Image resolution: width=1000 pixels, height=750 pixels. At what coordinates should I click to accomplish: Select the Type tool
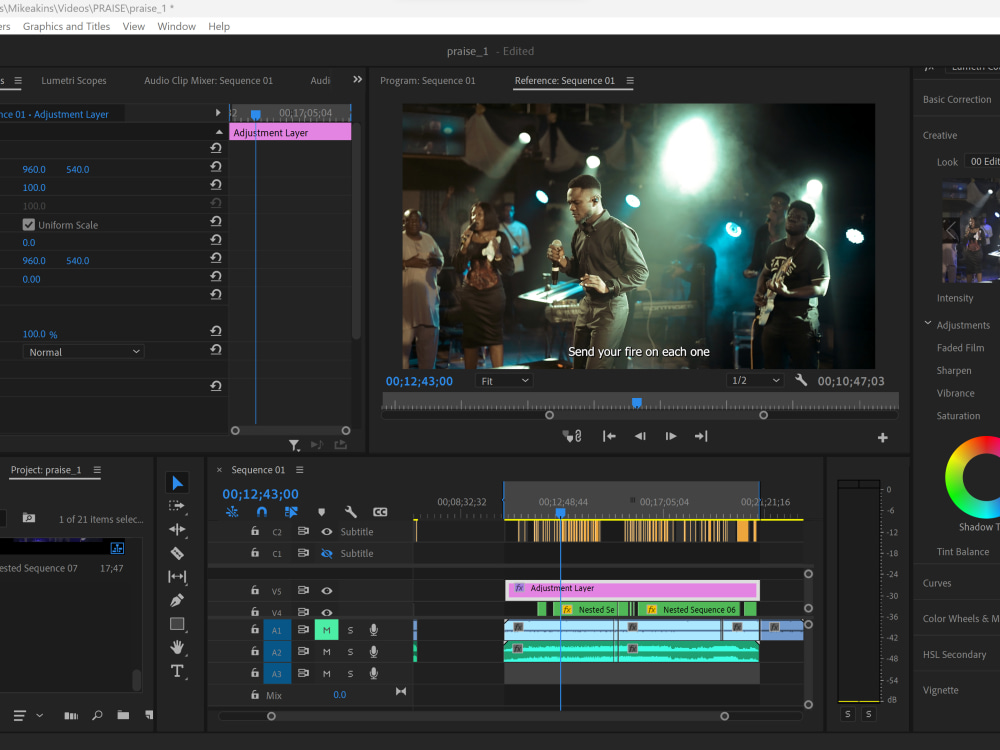click(177, 671)
